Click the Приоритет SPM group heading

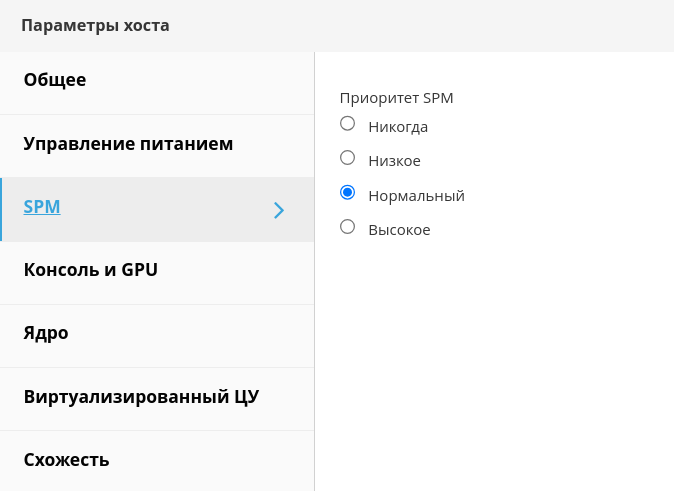397,98
